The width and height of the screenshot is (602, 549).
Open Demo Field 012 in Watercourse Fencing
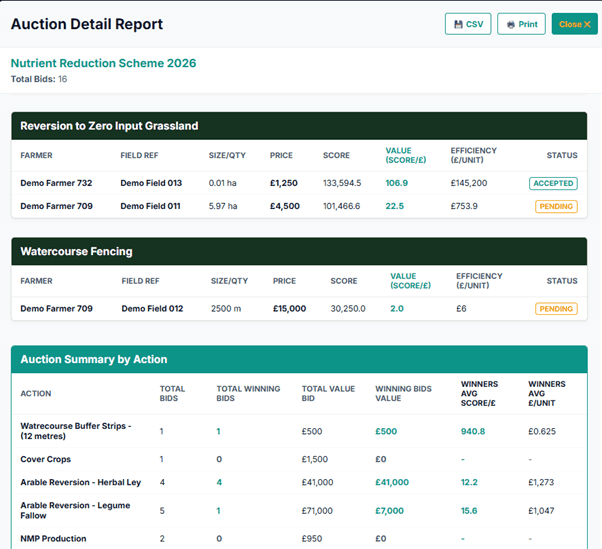[152, 309]
